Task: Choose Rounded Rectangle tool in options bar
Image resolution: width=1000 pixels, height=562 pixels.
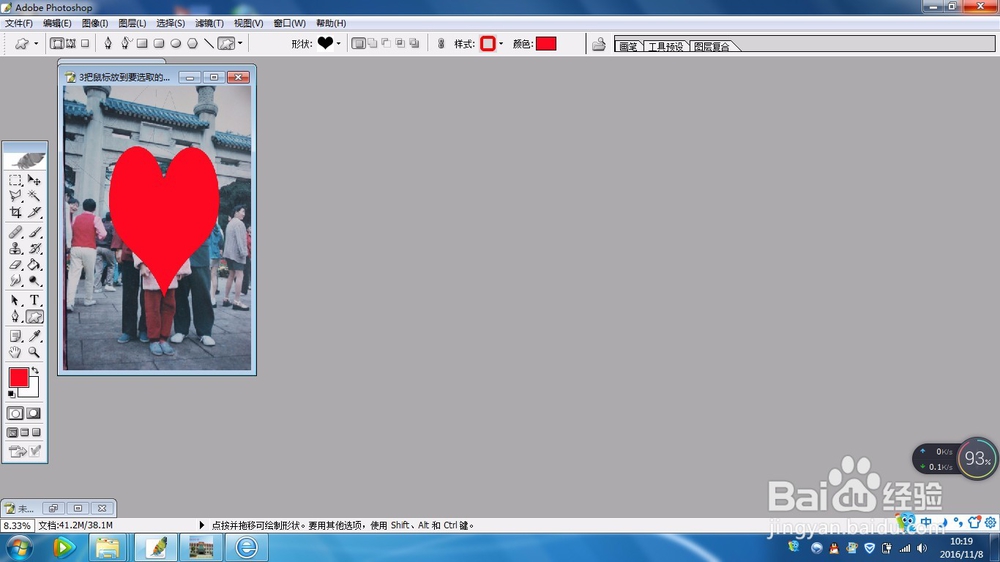Action: [159, 43]
